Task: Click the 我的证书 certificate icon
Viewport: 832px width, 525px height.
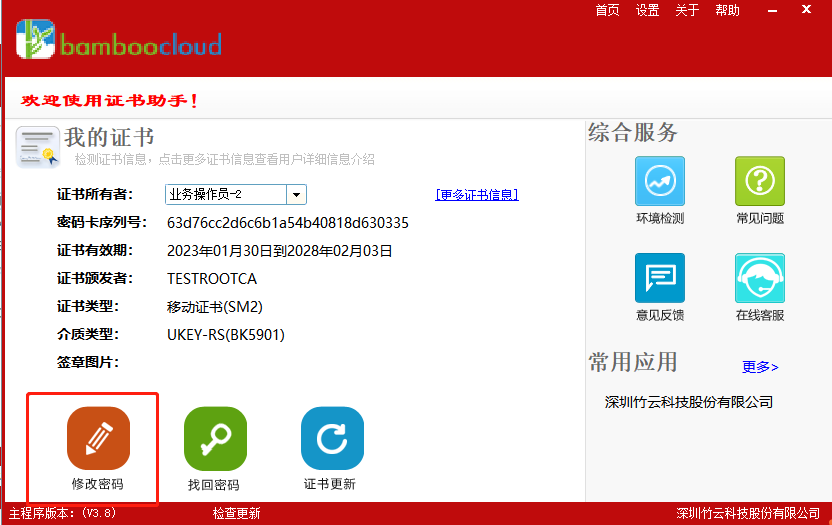Action: [37, 147]
